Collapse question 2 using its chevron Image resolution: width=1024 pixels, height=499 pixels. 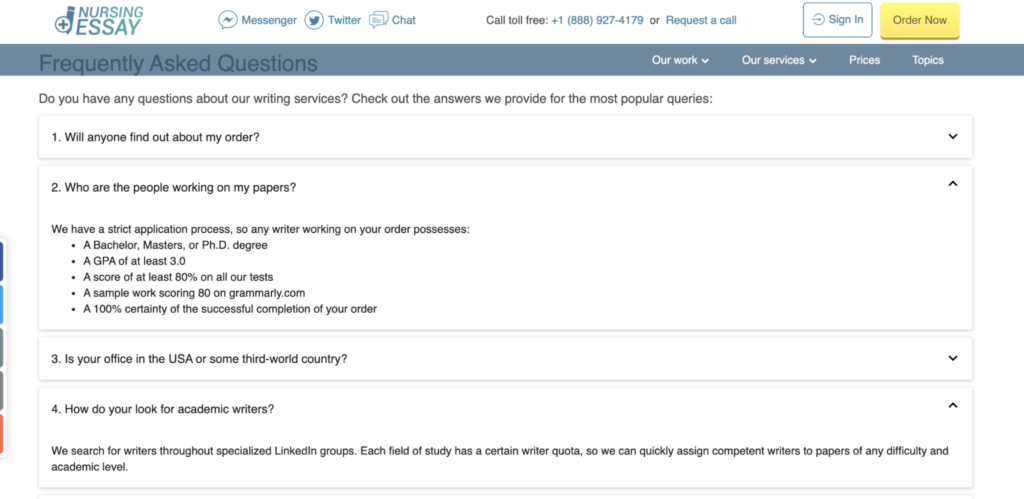pyautogui.click(x=953, y=184)
